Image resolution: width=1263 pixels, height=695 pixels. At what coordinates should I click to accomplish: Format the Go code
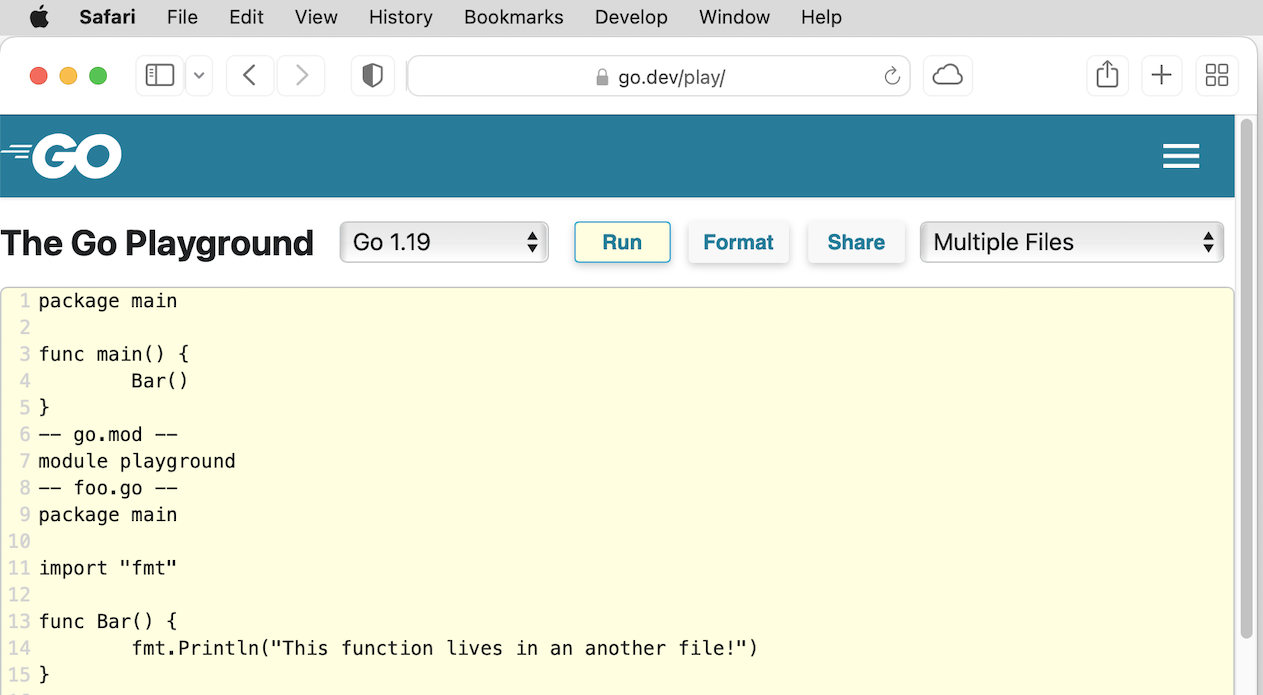click(738, 242)
